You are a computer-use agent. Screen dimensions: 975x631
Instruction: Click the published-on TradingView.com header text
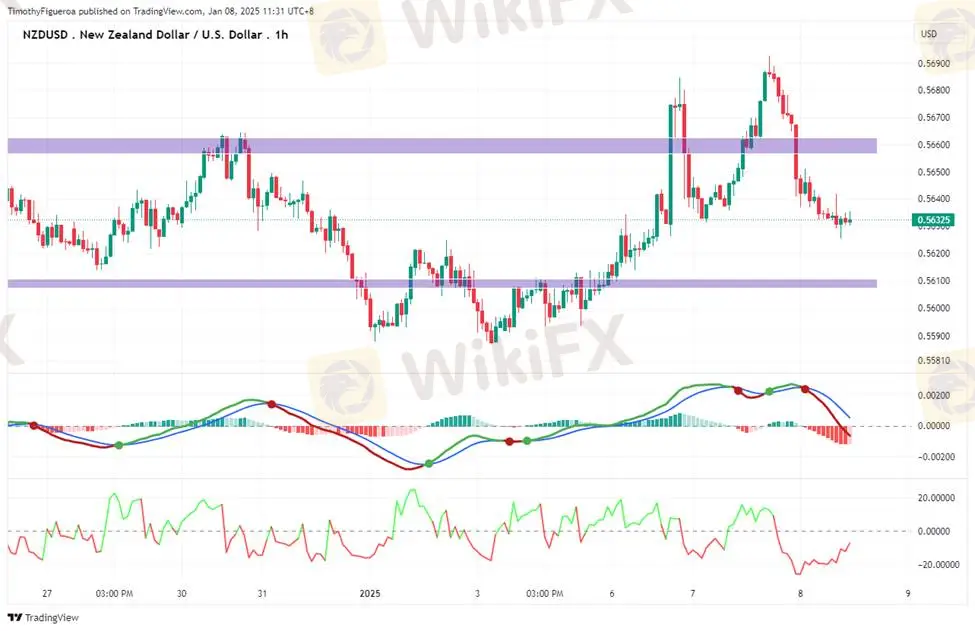[x=160, y=11]
